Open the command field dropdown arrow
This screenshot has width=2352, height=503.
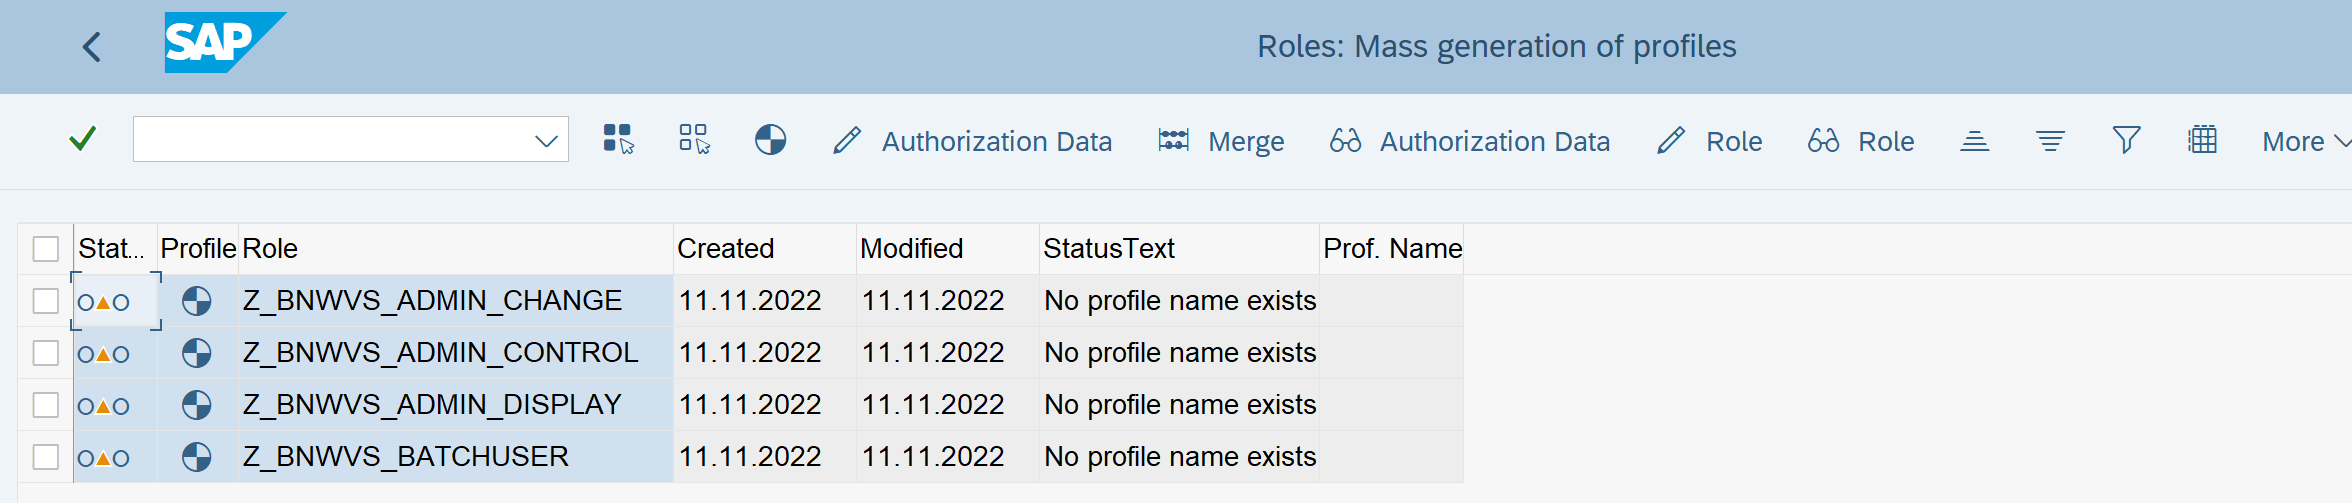pyautogui.click(x=546, y=141)
